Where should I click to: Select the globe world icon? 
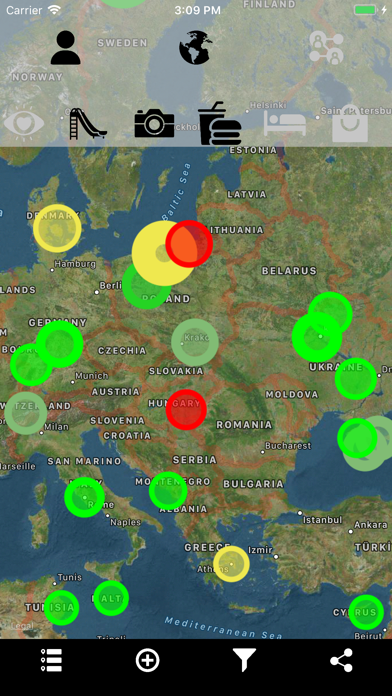tap(196, 47)
